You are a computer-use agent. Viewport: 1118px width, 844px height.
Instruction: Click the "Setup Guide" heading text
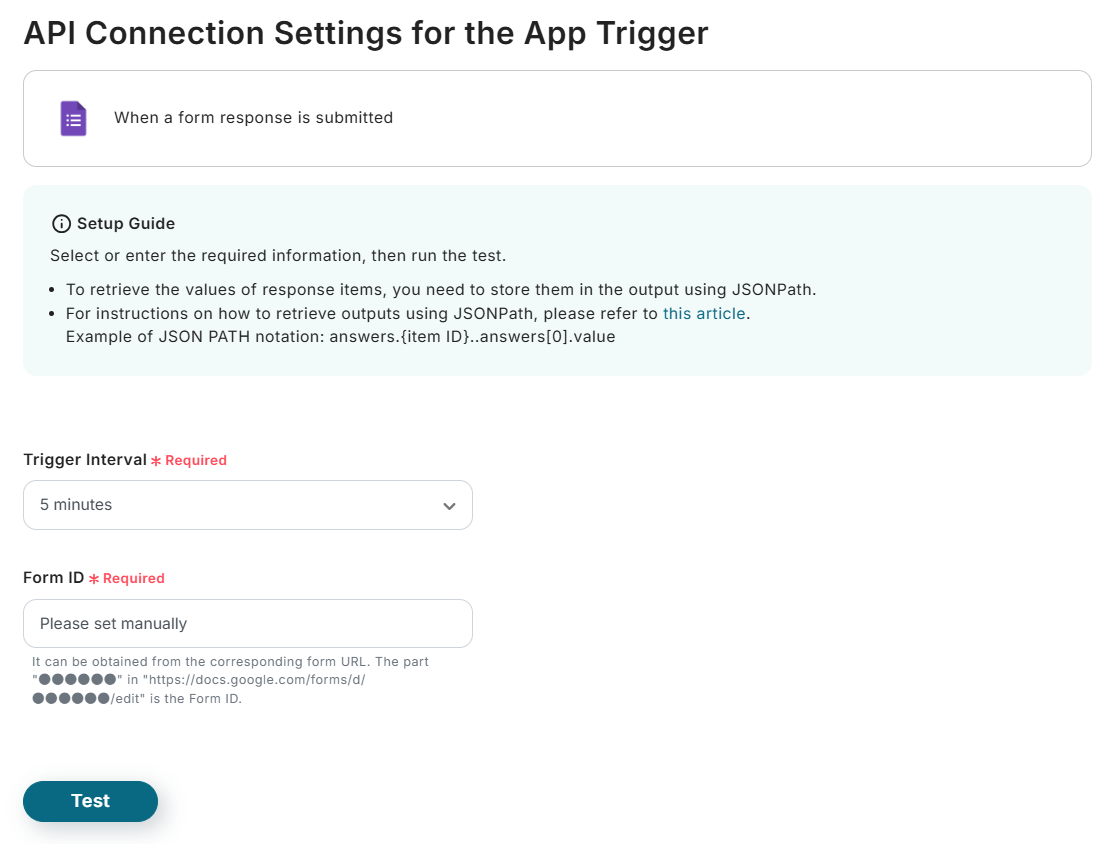pyautogui.click(x=126, y=224)
